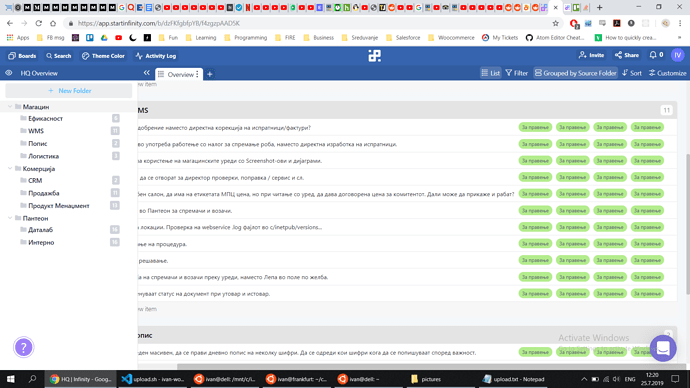Open a new browser tab
Viewport: 690px width, 388px height.
599,7
